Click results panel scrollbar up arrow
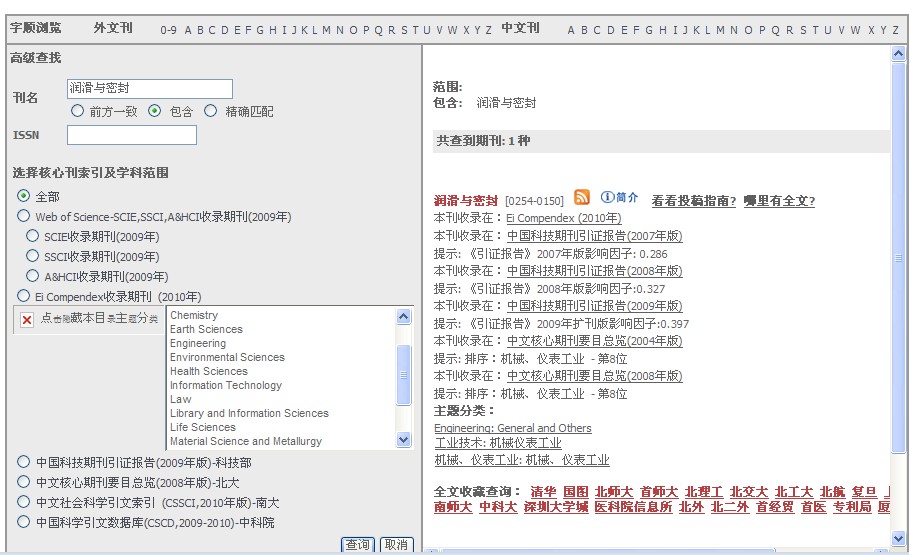 pos(898,54)
